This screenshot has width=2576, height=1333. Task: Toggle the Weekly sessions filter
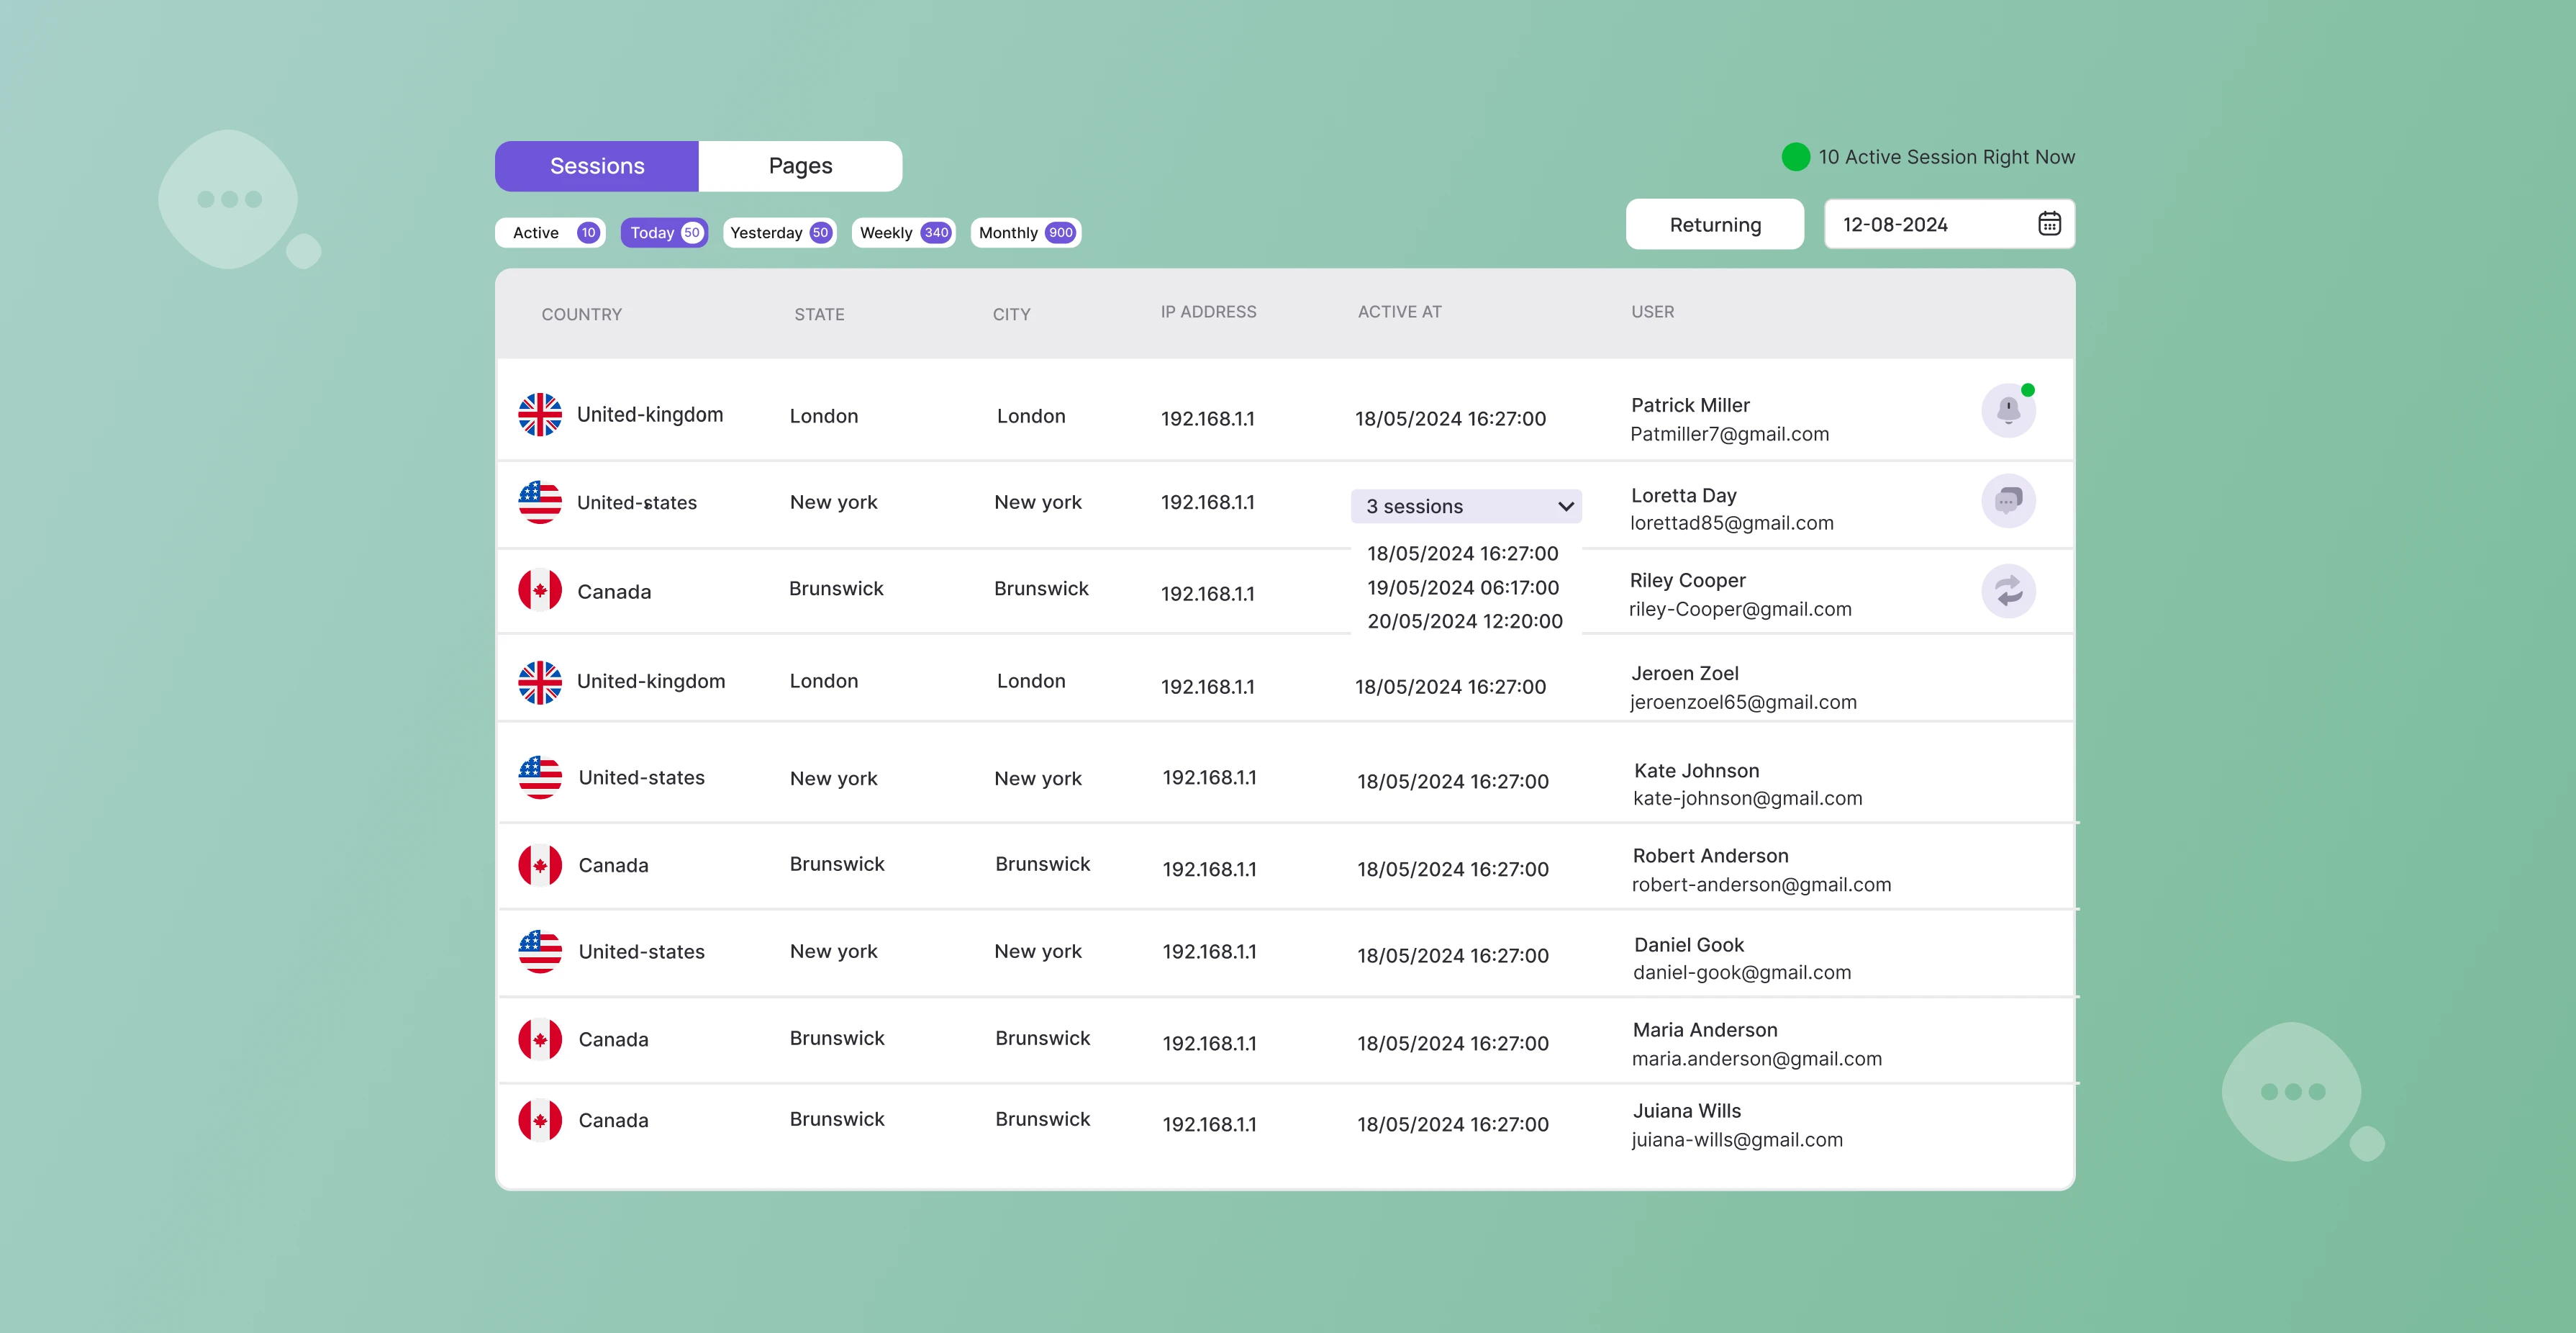902,232
